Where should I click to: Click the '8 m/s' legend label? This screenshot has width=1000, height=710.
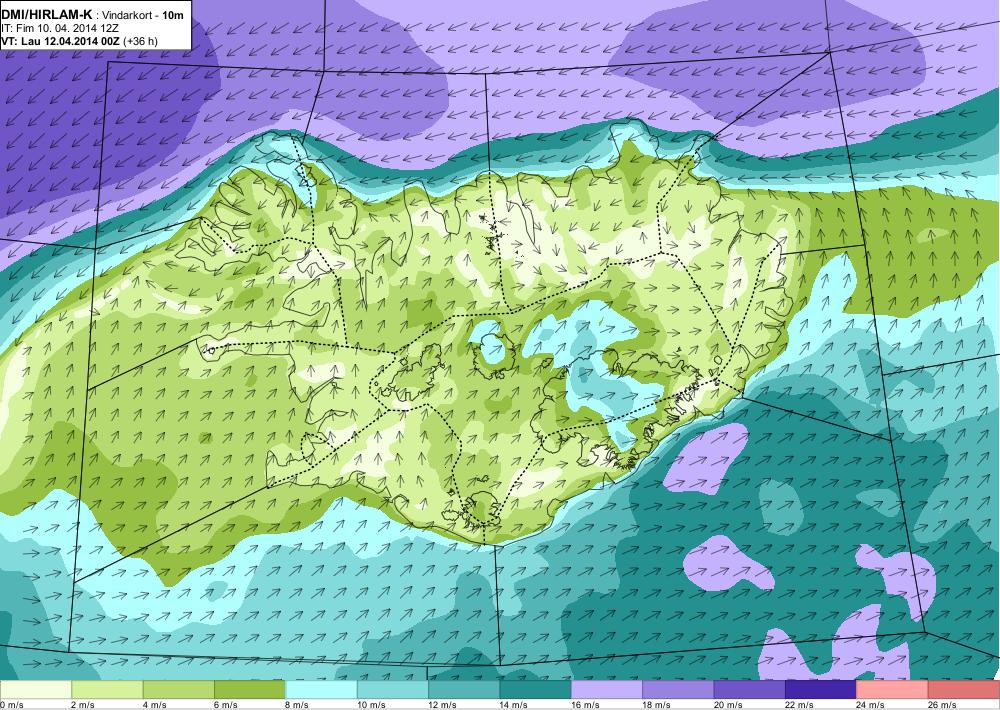[297, 705]
